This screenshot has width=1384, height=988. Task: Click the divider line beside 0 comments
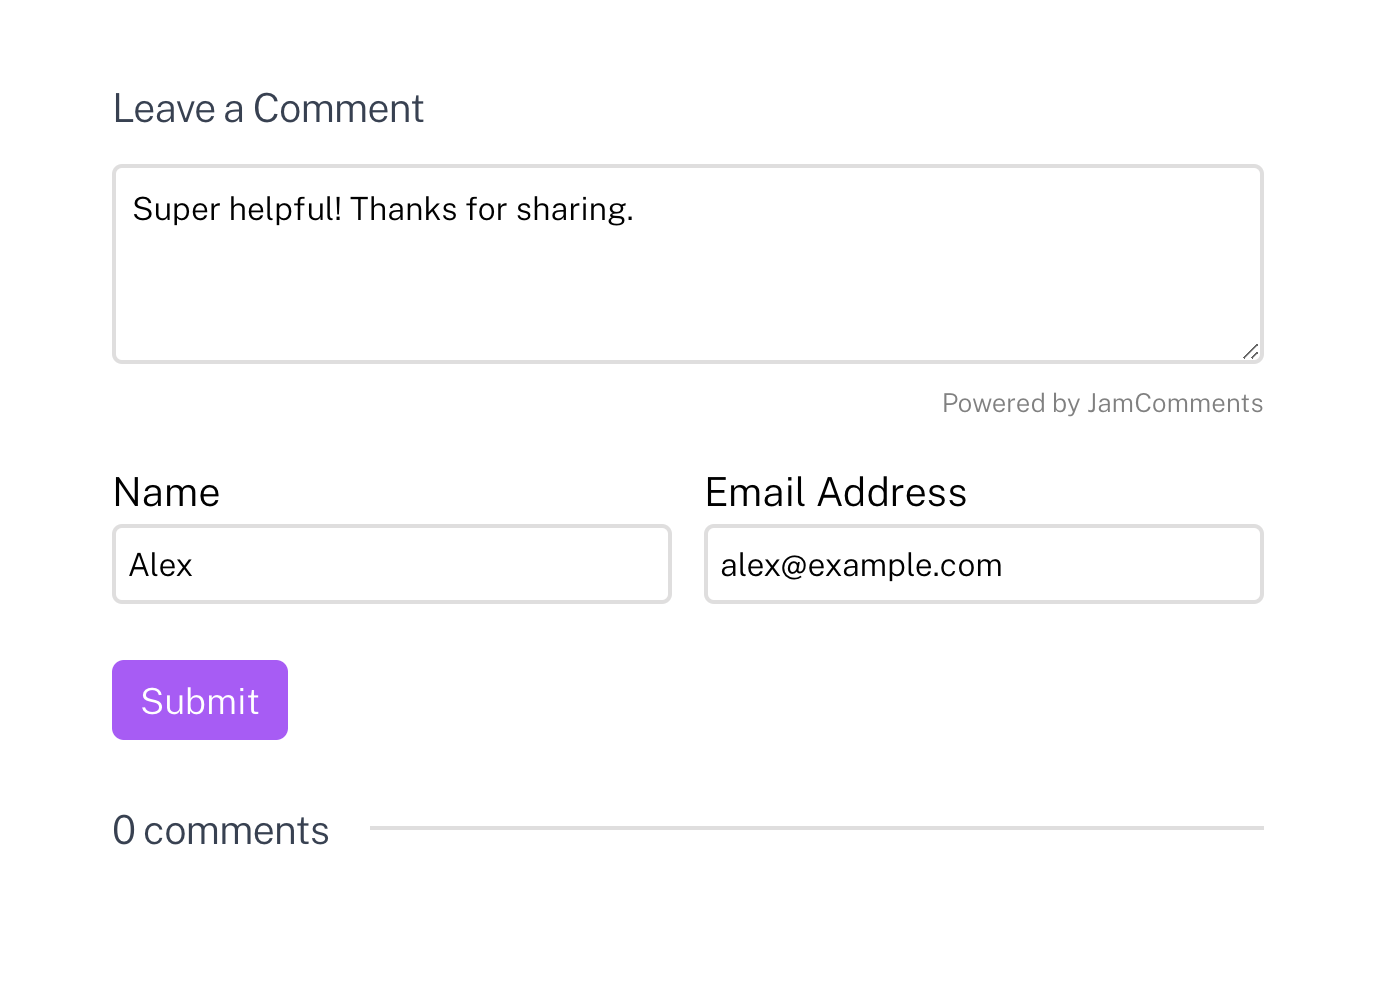tap(816, 828)
